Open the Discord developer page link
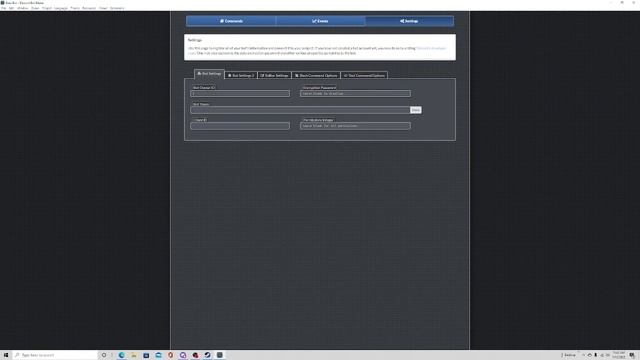 (431, 48)
